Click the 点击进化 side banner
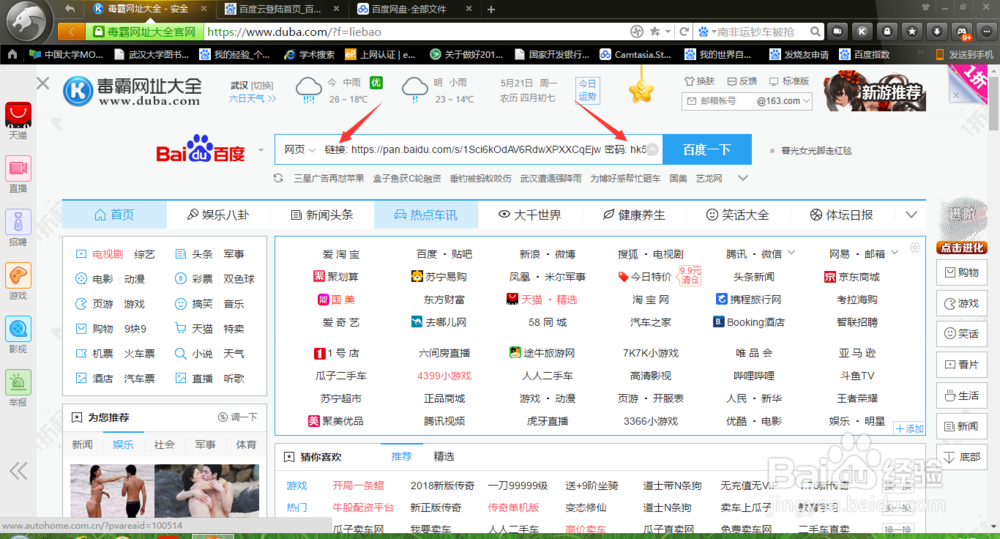Image resolution: width=1000 pixels, height=539 pixels. point(962,248)
